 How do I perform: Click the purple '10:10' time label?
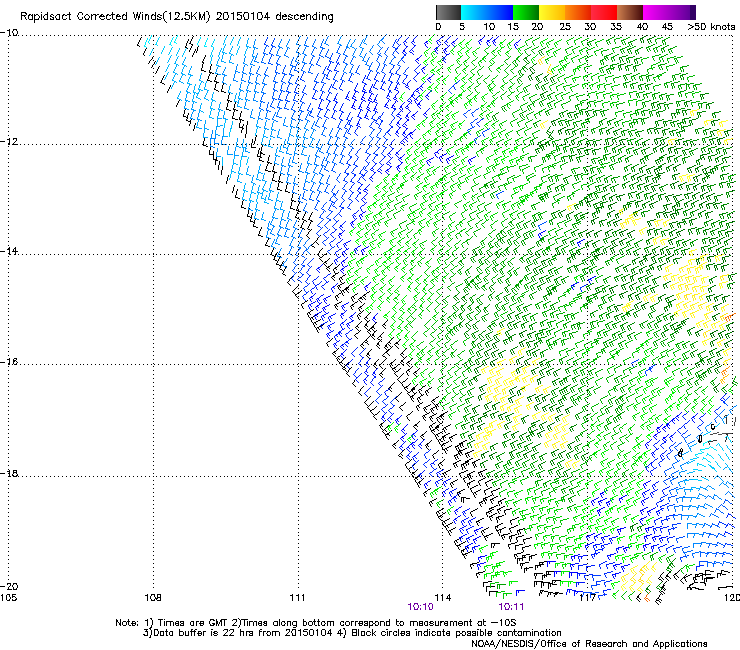[420, 607]
